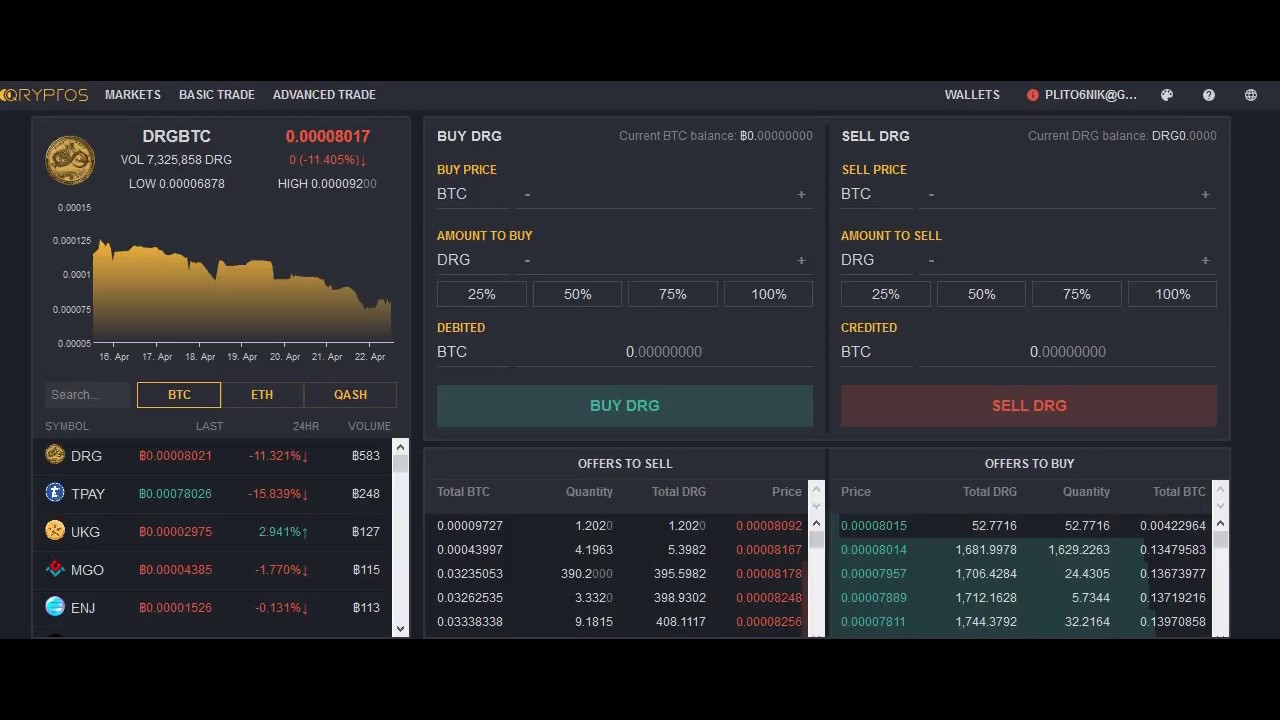This screenshot has height=720, width=1280.
Task: Click the red SELL DRG button
Action: (1029, 406)
